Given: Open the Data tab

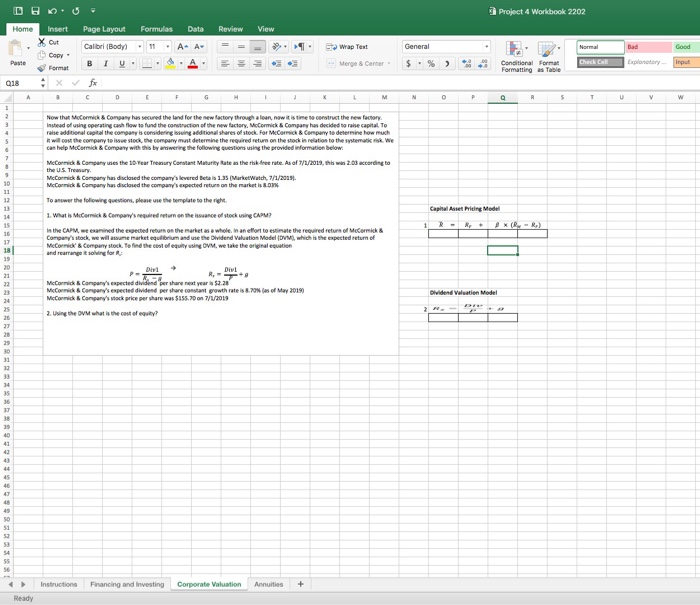Looking at the screenshot, I should pyautogui.click(x=196, y=29).
